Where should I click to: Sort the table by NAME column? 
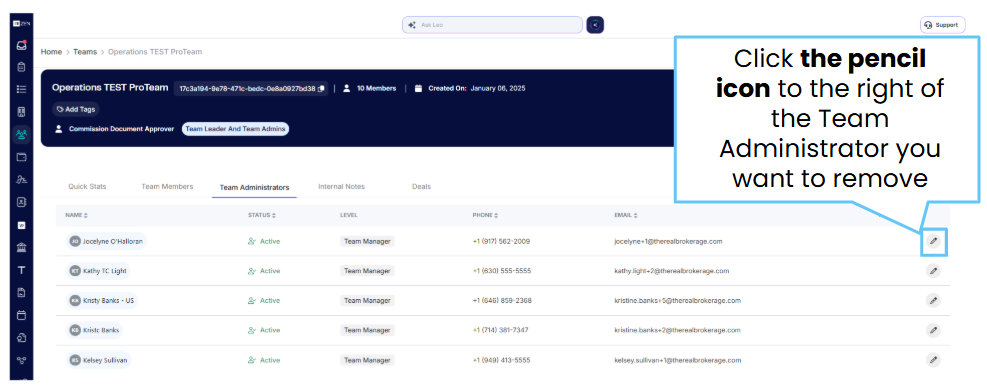[x=76, y=215]
